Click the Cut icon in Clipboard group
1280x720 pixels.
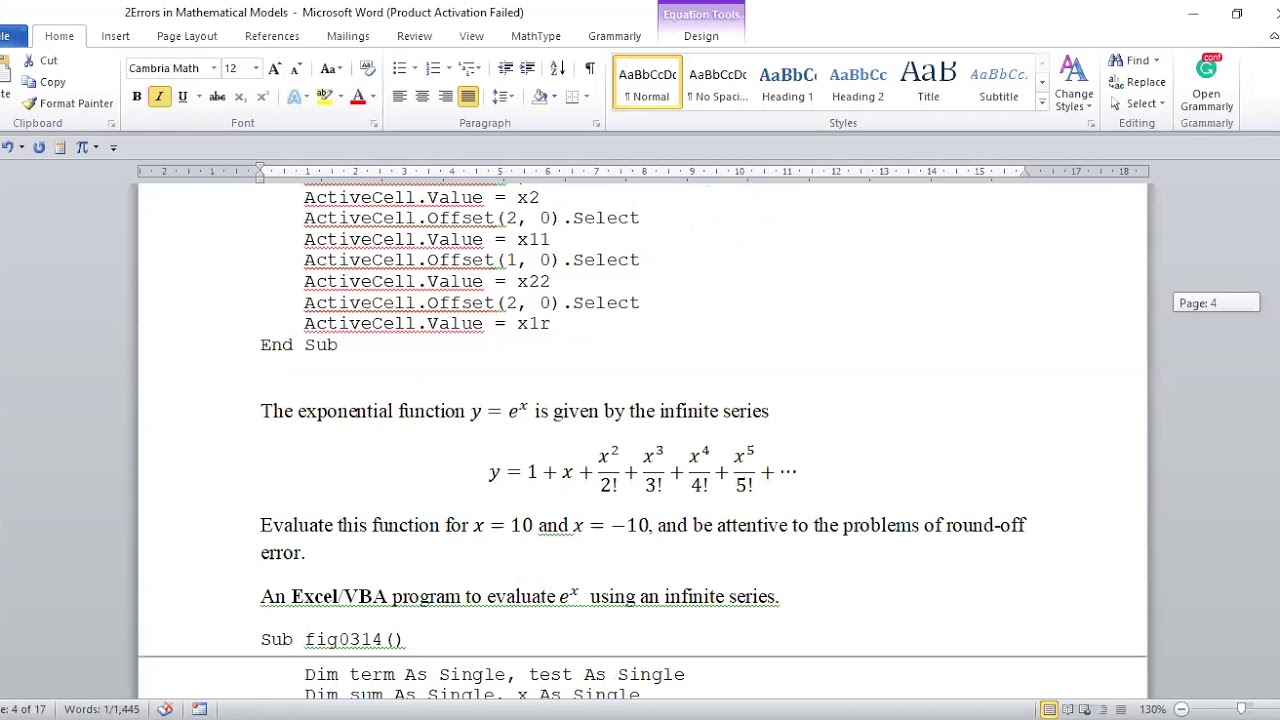coord(30,61)
